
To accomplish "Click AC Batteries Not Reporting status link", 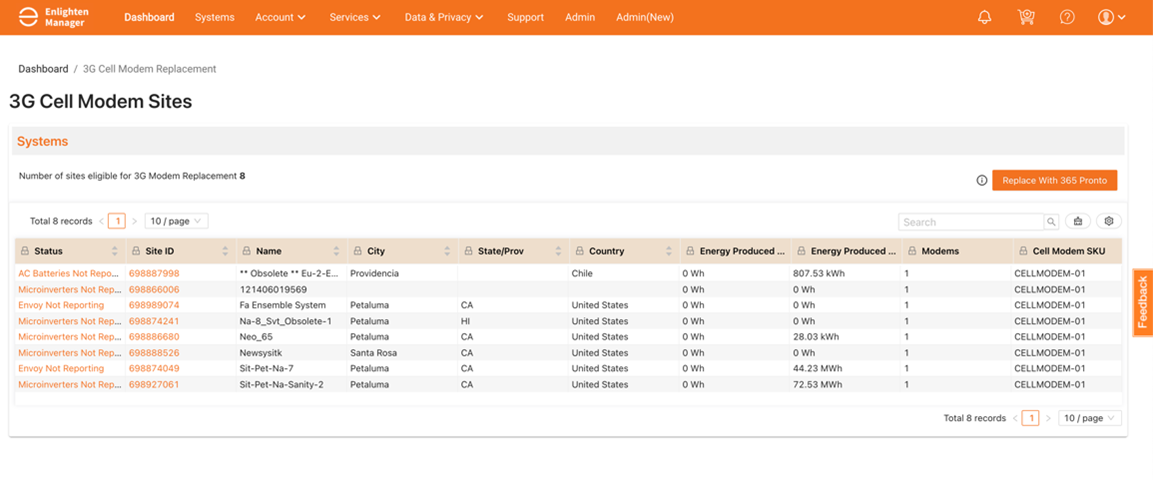I will pyautogui.click(x=69, y=273).
